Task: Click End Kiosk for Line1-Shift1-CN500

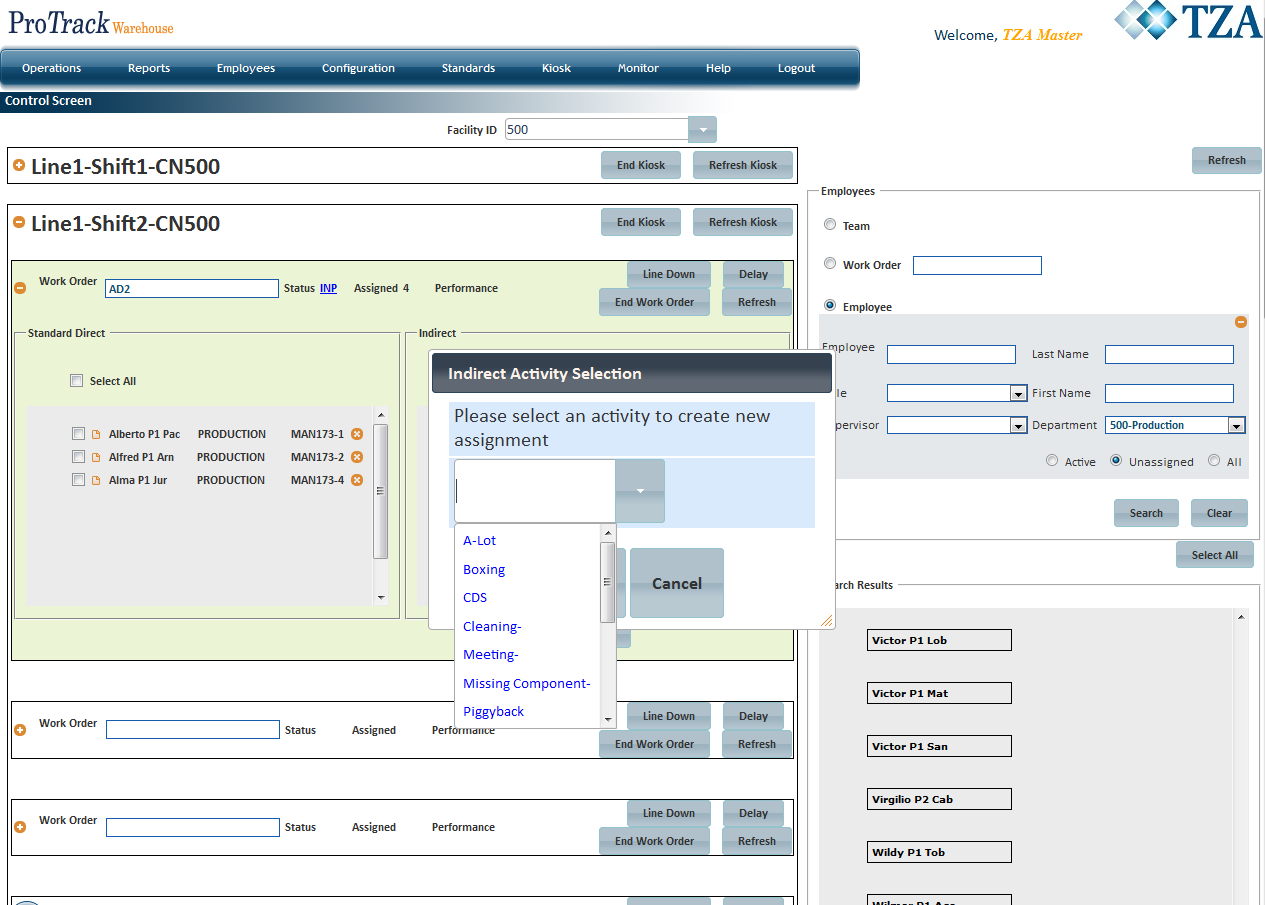Action: tap(641, 165)
